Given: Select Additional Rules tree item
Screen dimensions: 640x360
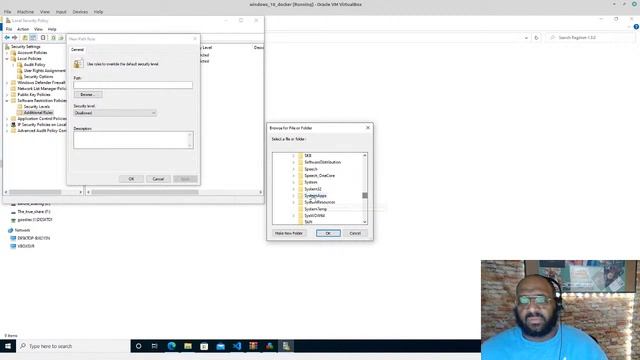Looking at the screenshot, I should coord(38,113).
